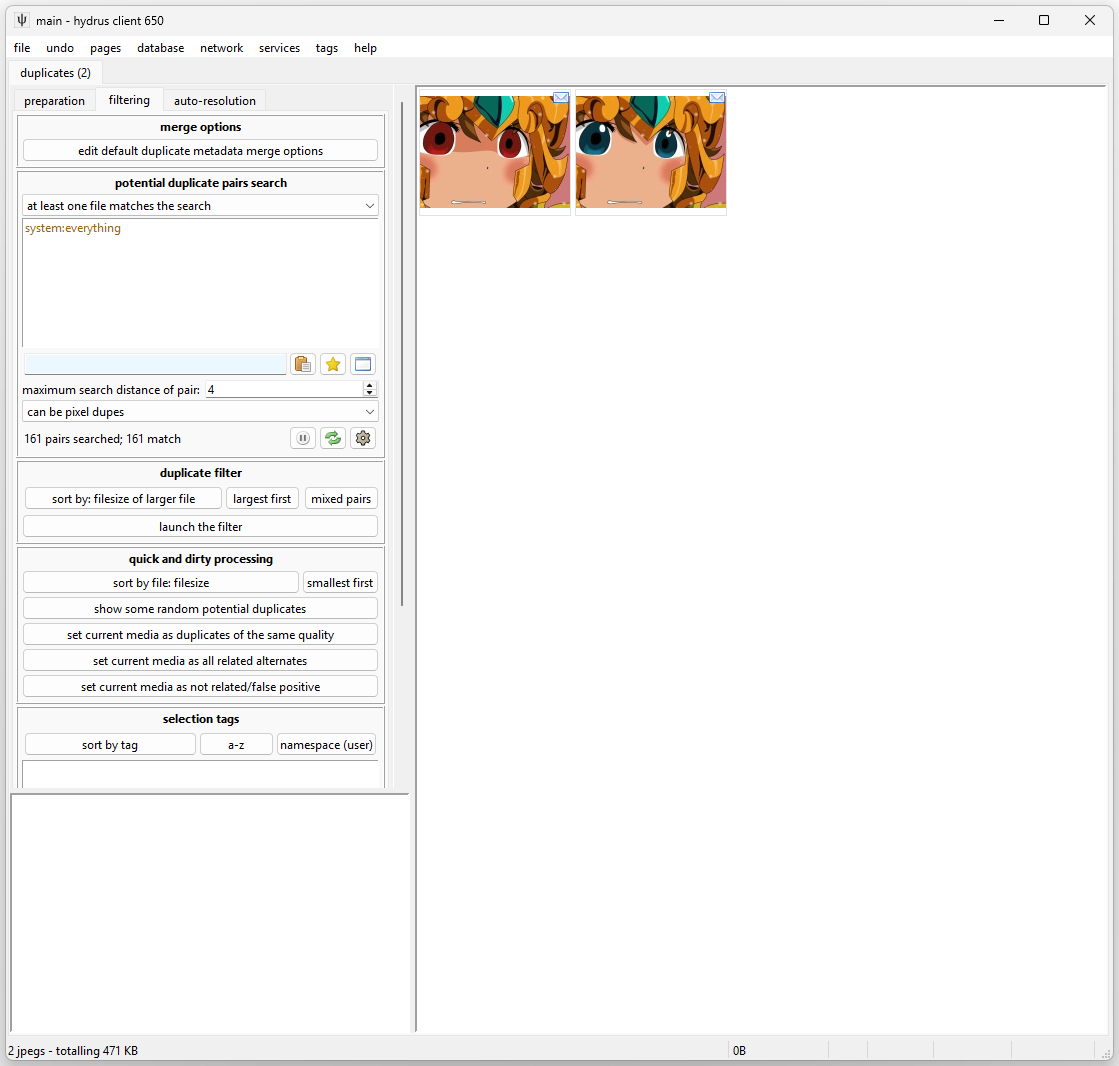Click '2 jpegs - totalling 471 KB' status text

[x=74, y=1051]
